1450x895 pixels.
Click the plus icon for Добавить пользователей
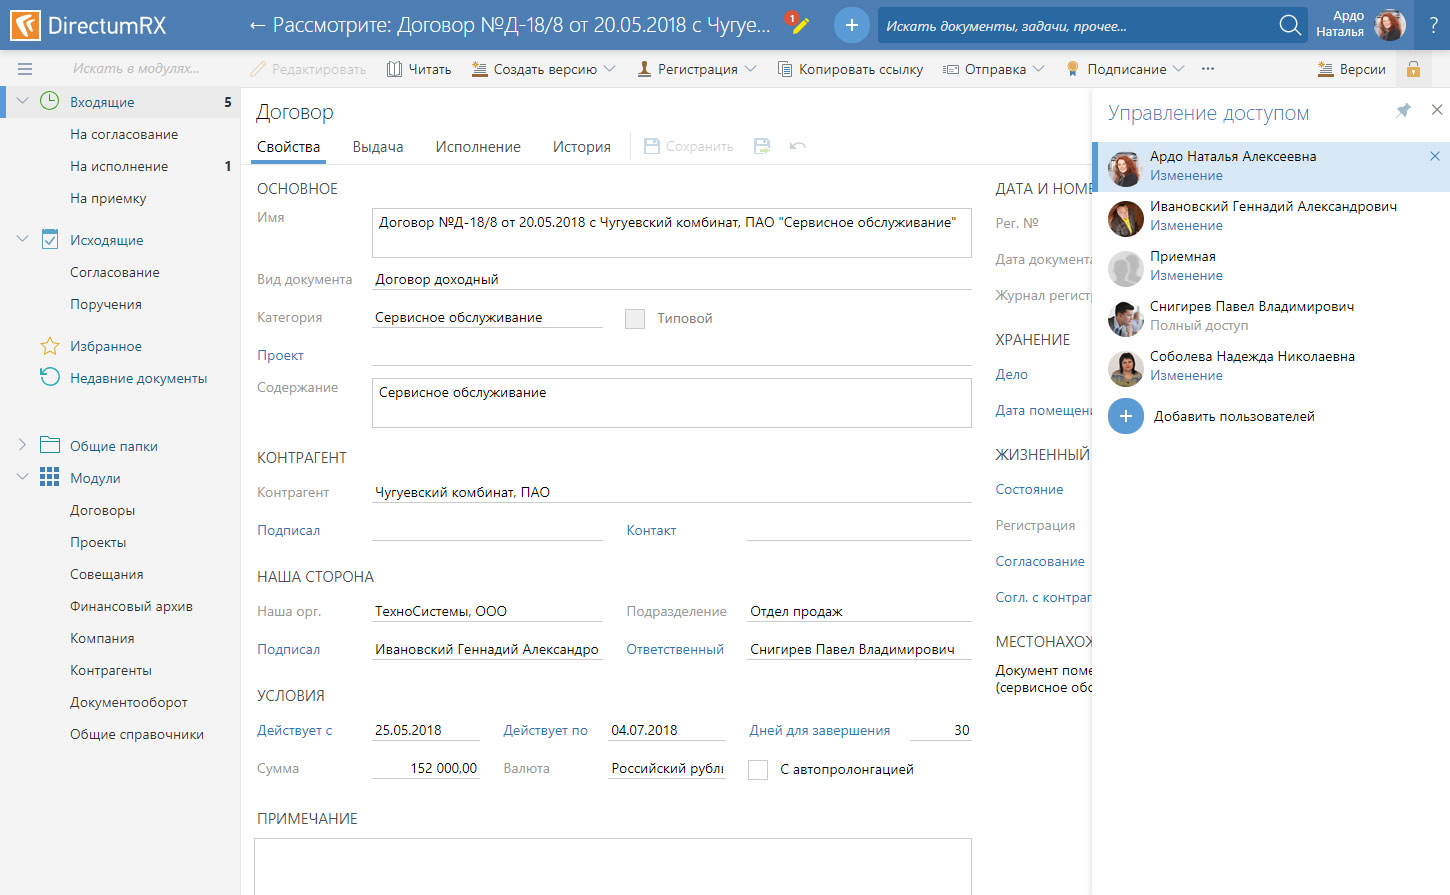point(1125,416)
